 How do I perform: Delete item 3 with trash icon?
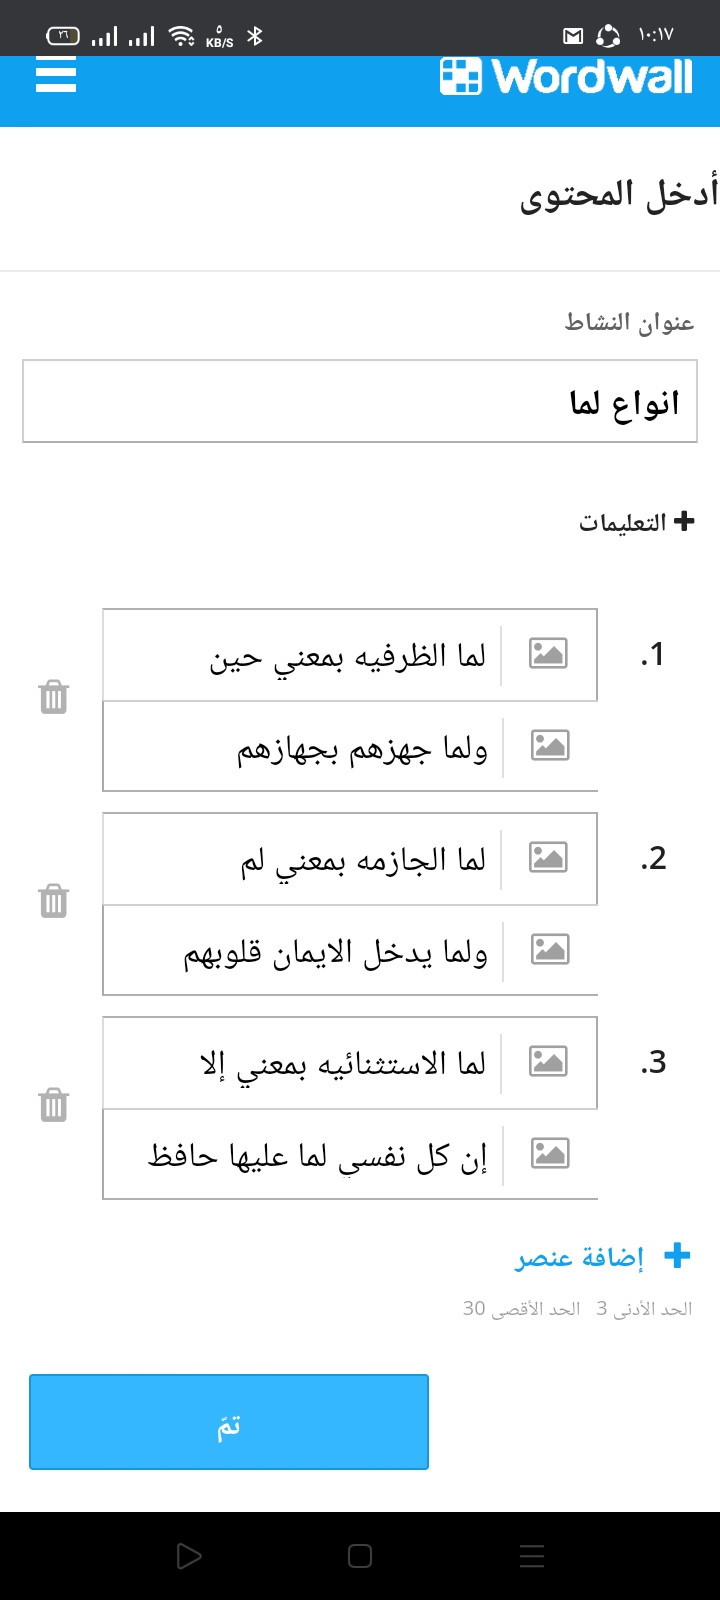click(54, 1105)
